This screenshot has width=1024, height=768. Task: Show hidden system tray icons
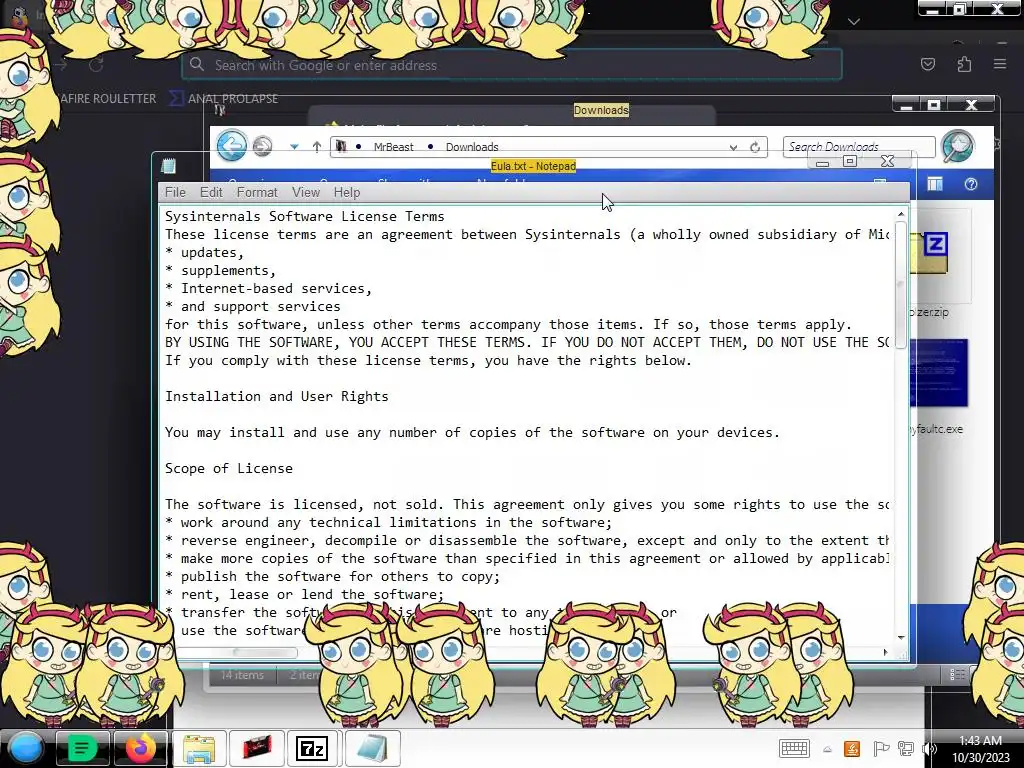[x=827, y=749]
